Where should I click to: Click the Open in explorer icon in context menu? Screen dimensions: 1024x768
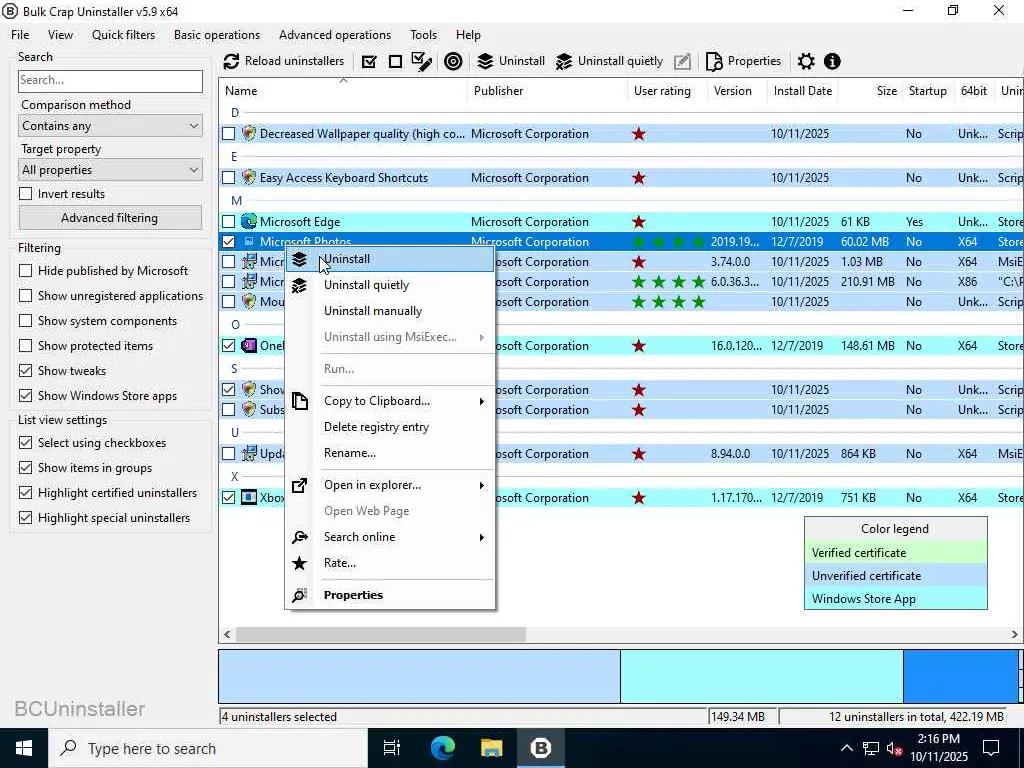pos(300,485)
